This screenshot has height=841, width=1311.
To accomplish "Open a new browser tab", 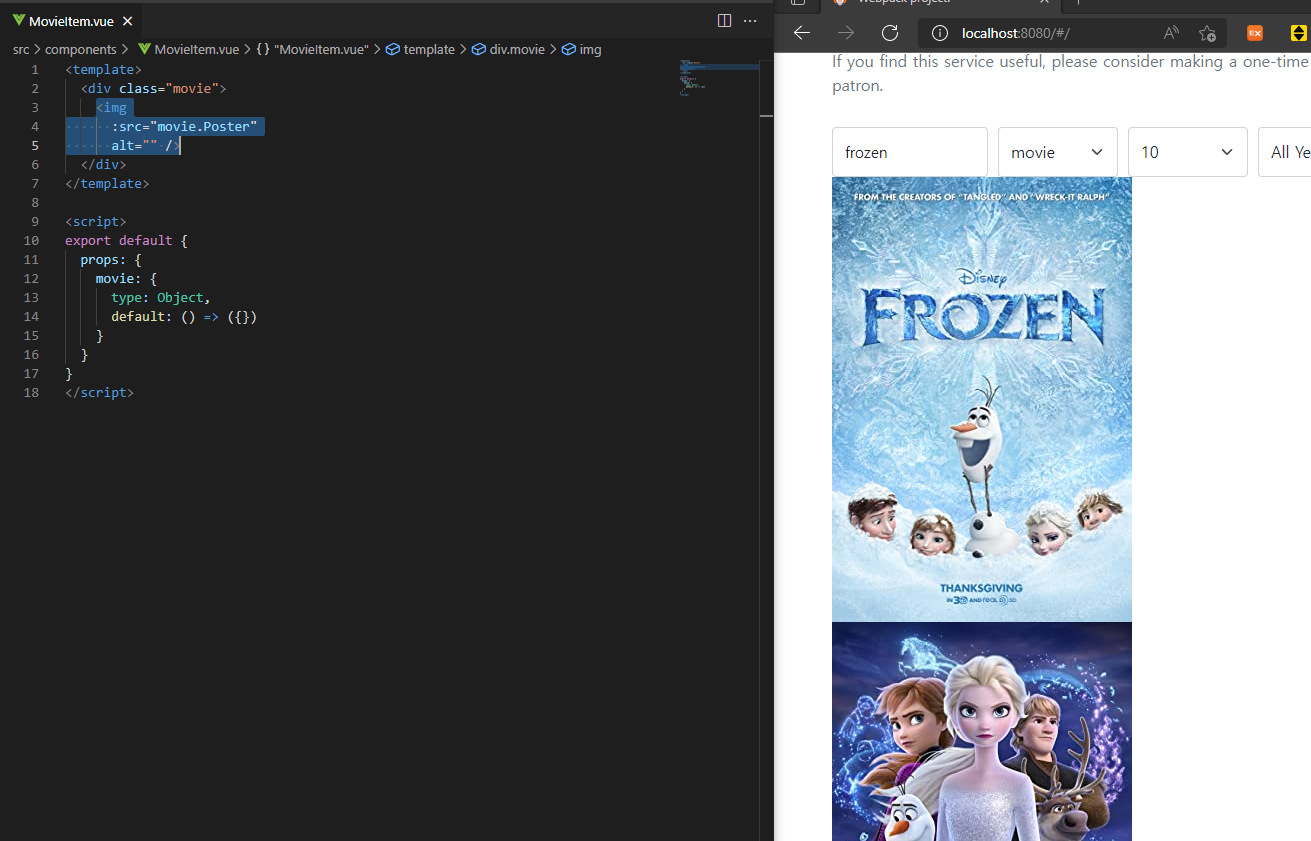I will (1079, 3).
